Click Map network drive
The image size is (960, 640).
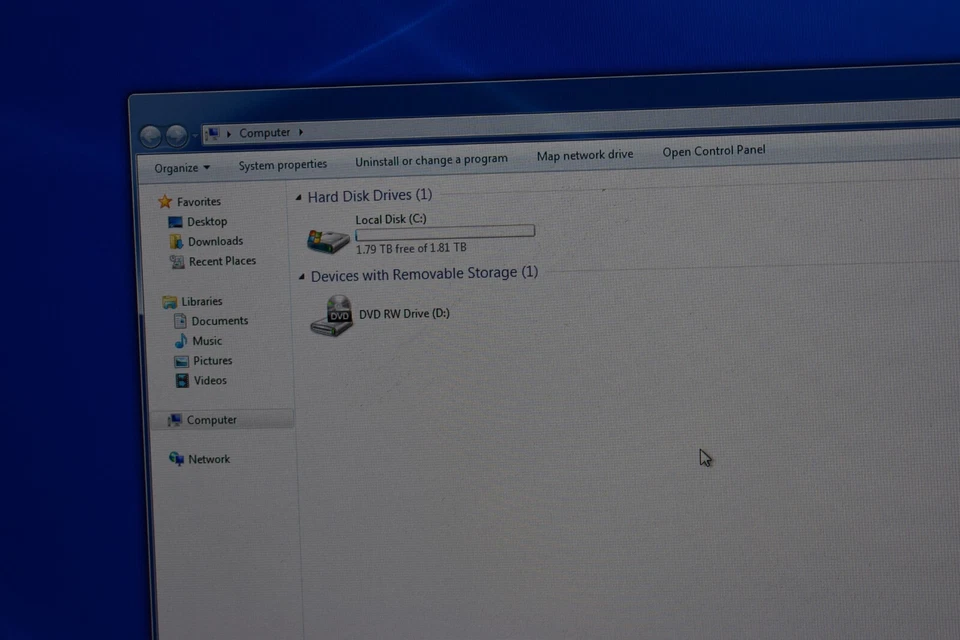pyautogui.click(x=585, y=155)
